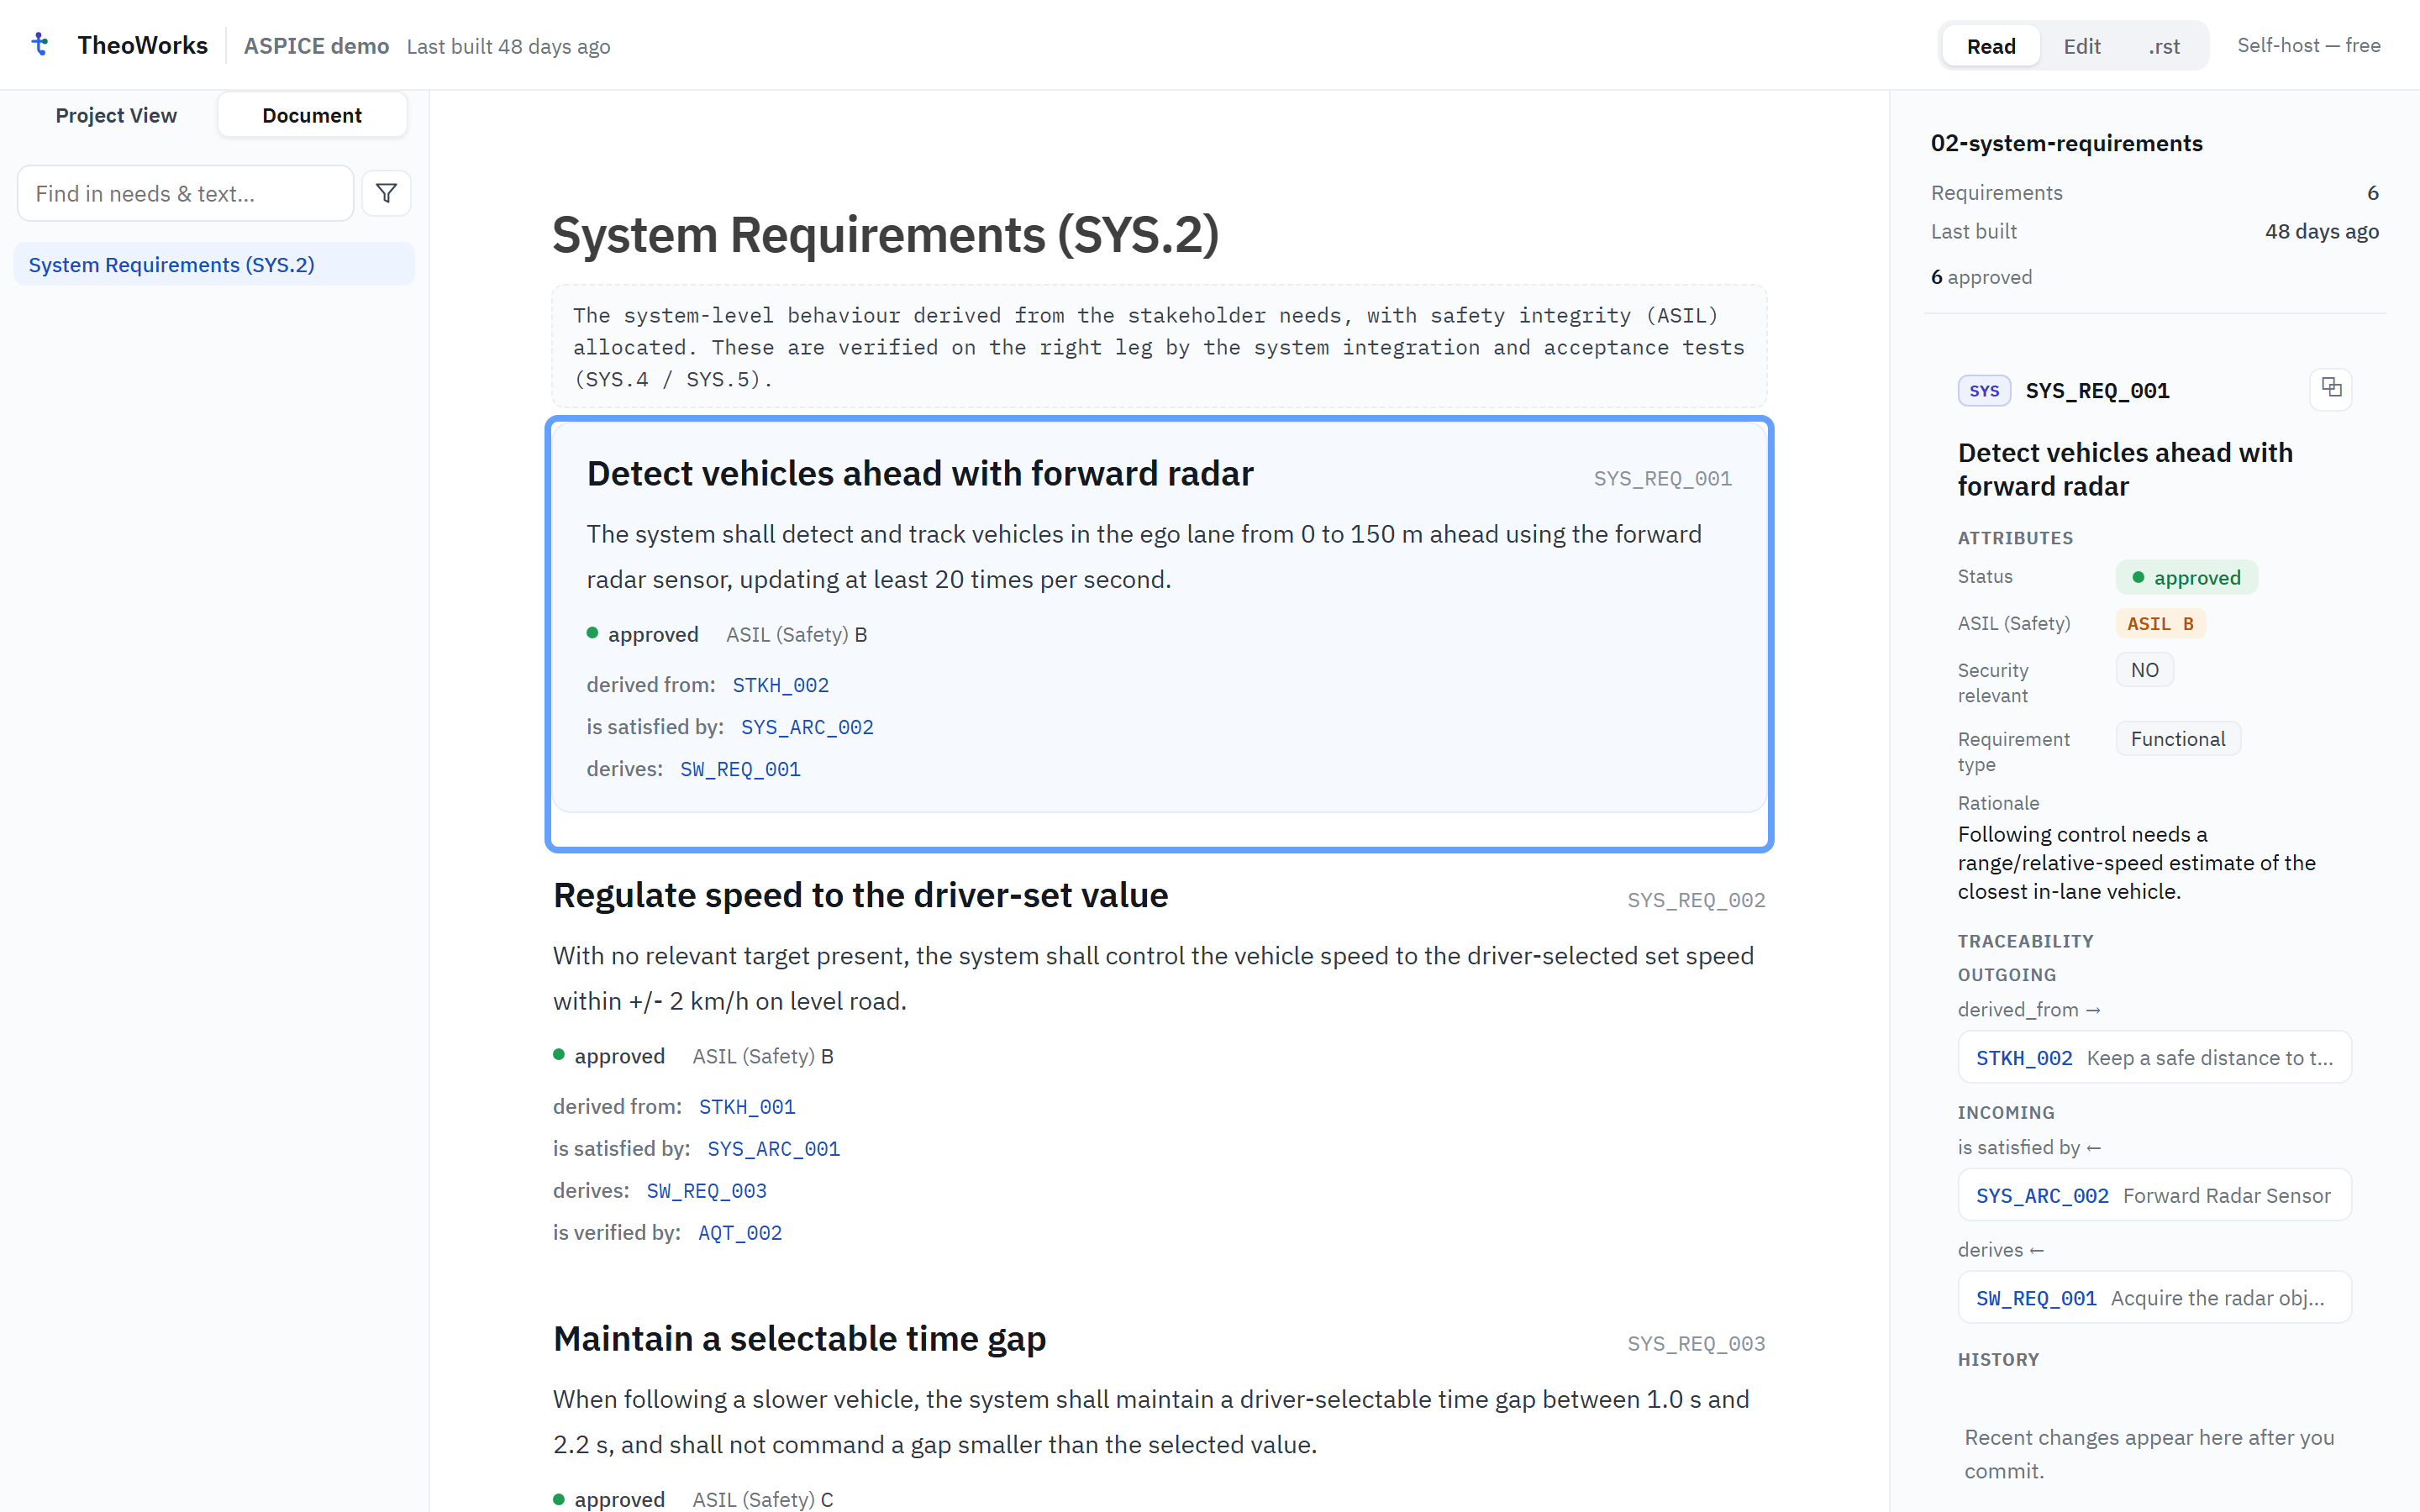Select the Detect vehicles ahead with forward radar card heading
The width and height of the screenshot is (2420, 1512).
point(920,473)
